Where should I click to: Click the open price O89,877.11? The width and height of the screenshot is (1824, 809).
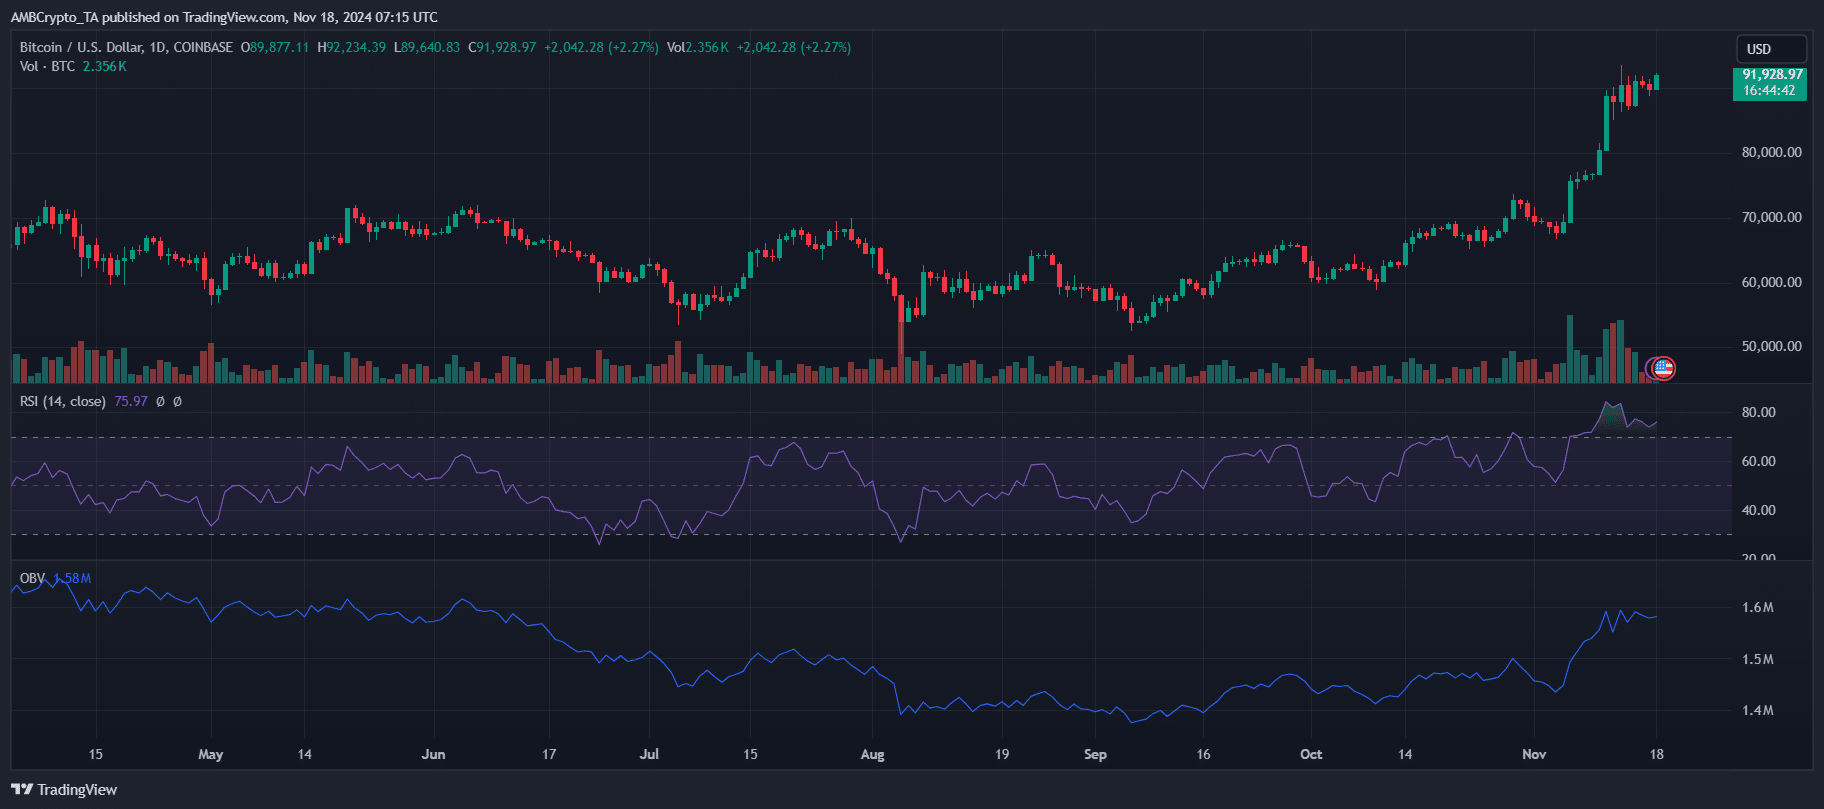[x=275, y=47]
